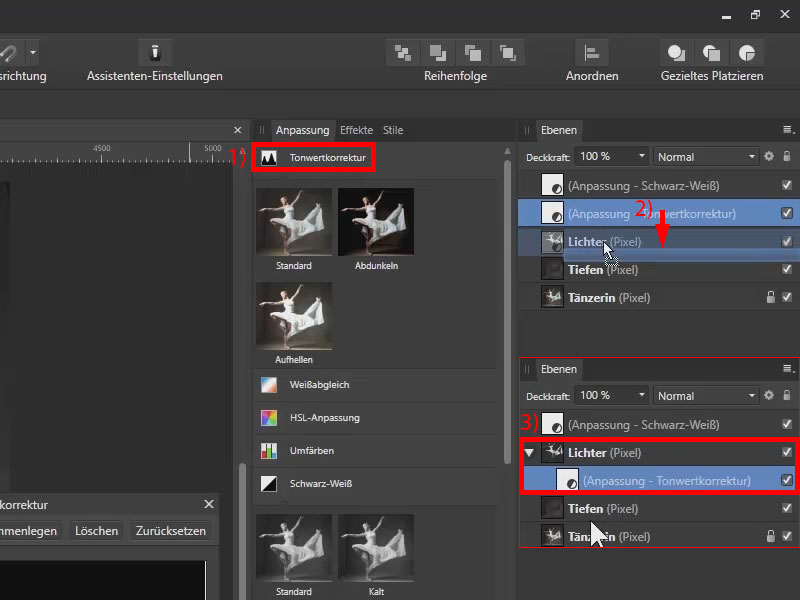Apply the Aufhellen preset thumbnail

coord(294,316)
